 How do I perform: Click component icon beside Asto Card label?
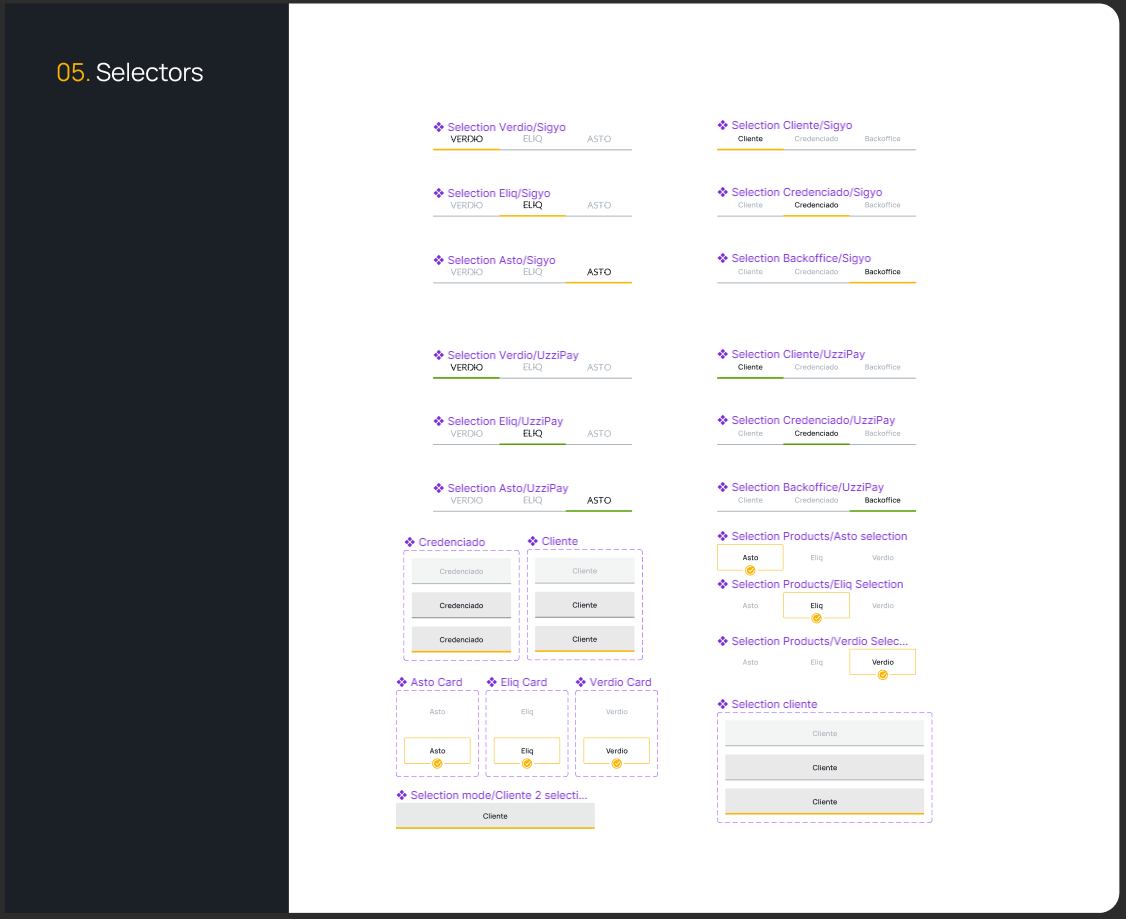(401, 682)
